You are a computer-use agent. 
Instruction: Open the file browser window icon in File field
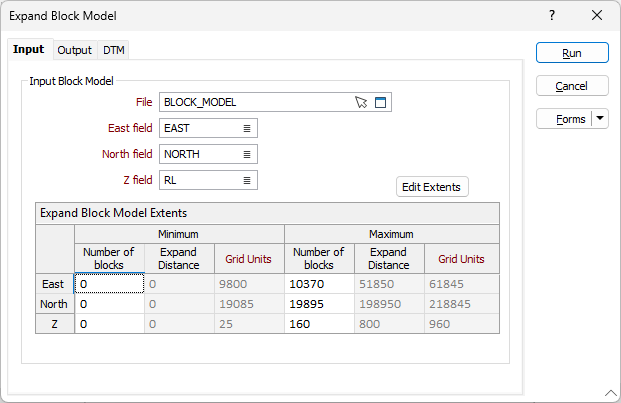coord(380,102)
